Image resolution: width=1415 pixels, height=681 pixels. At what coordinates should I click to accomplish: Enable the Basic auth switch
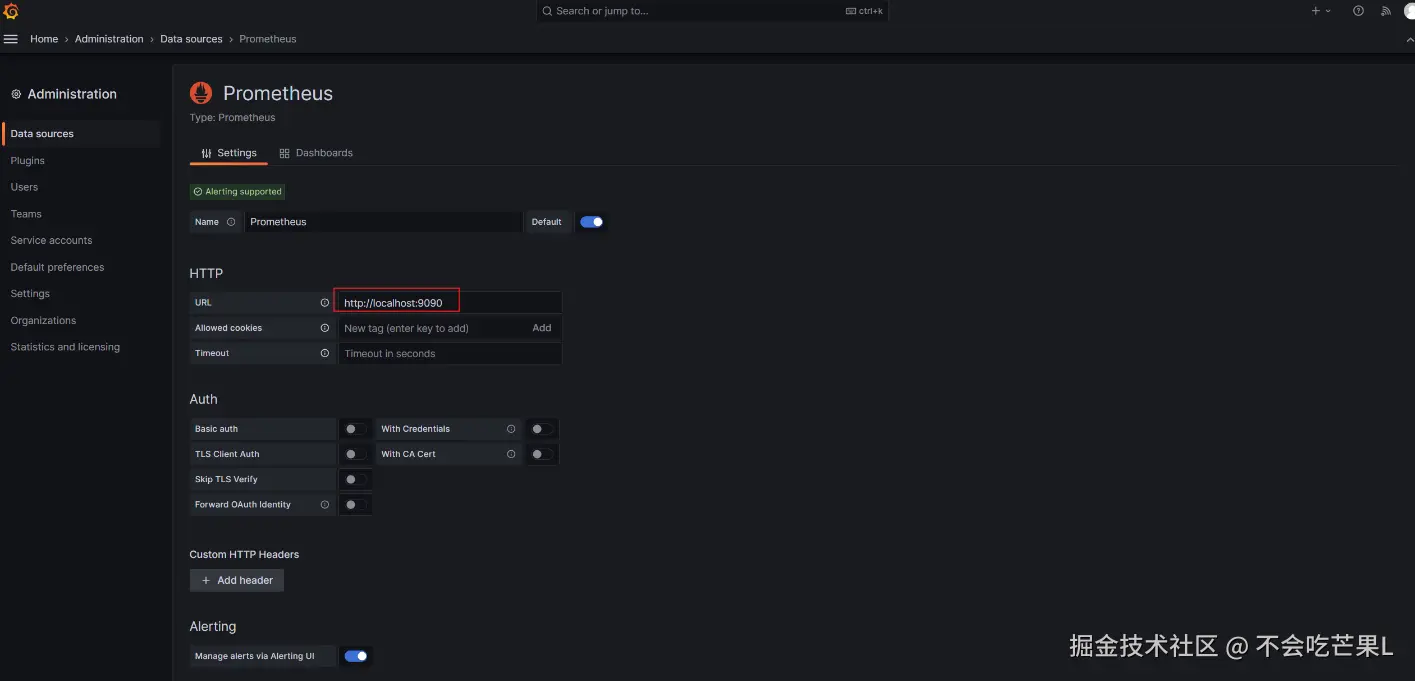355,429
